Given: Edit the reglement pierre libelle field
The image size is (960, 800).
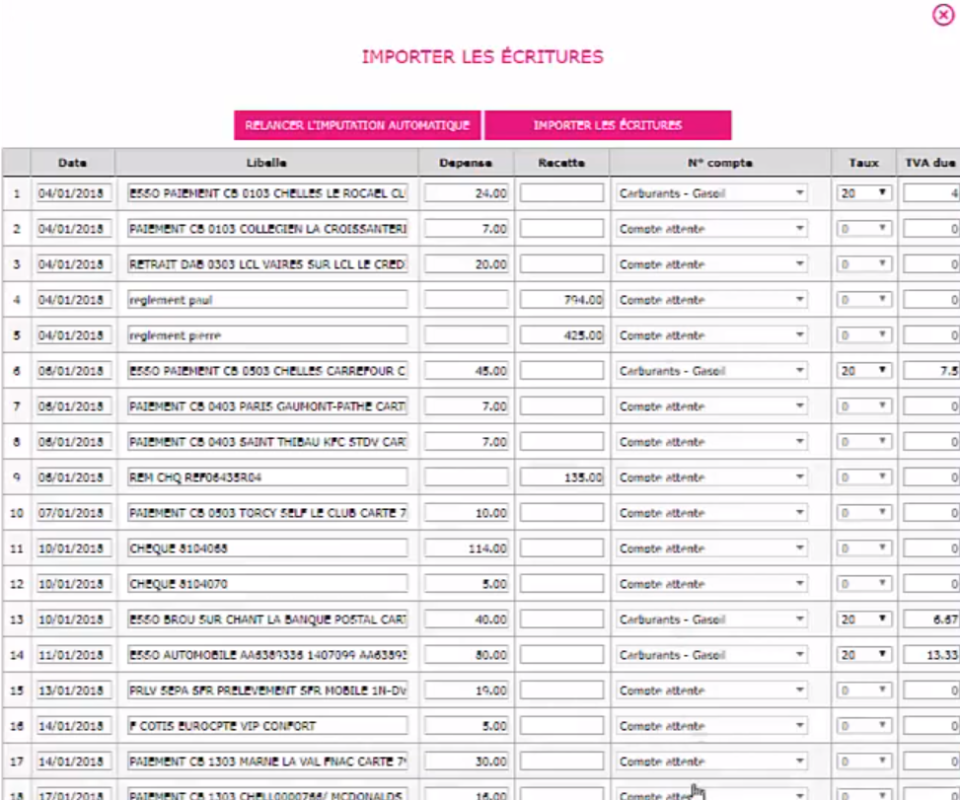Looking at the screenshot, I should click(x=266, y=335).
